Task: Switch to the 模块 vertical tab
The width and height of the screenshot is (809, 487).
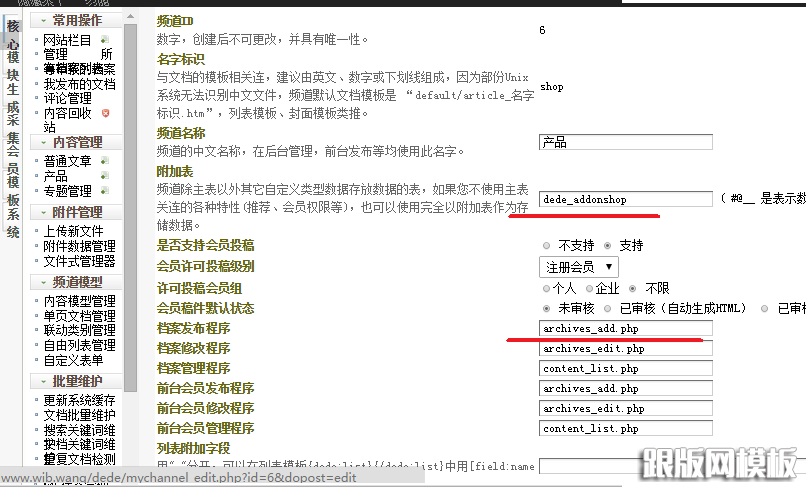Action: (x=13, y=70)
